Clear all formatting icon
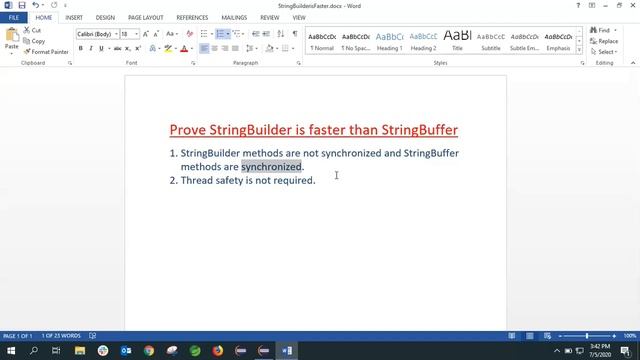Image resolution: width=640 pixels, height=360 pixels. pyautogui.click(x=189, y=34)
